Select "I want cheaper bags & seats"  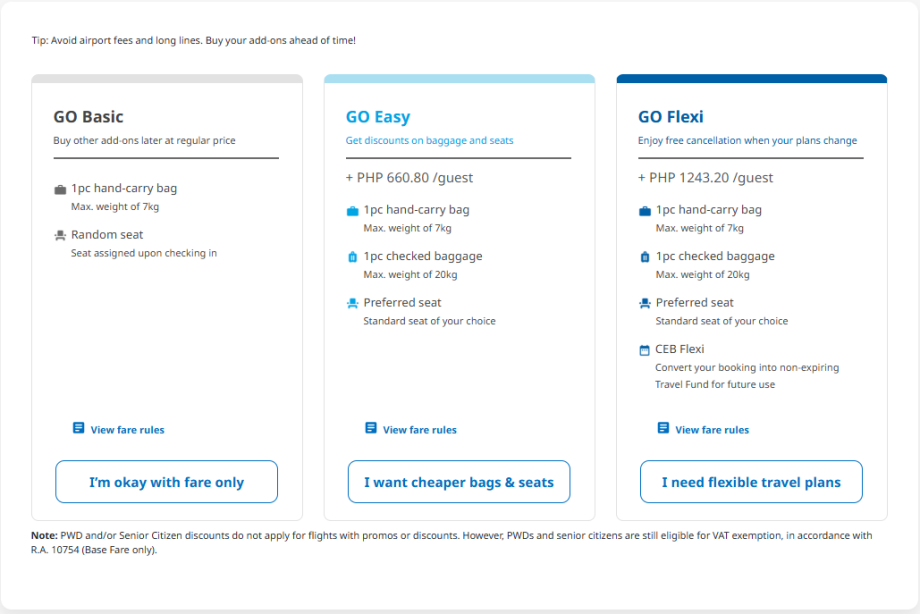coord(459,482)
